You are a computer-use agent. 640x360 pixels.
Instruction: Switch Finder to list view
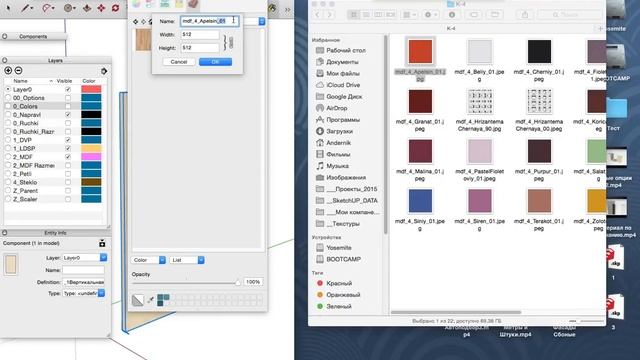366,15
